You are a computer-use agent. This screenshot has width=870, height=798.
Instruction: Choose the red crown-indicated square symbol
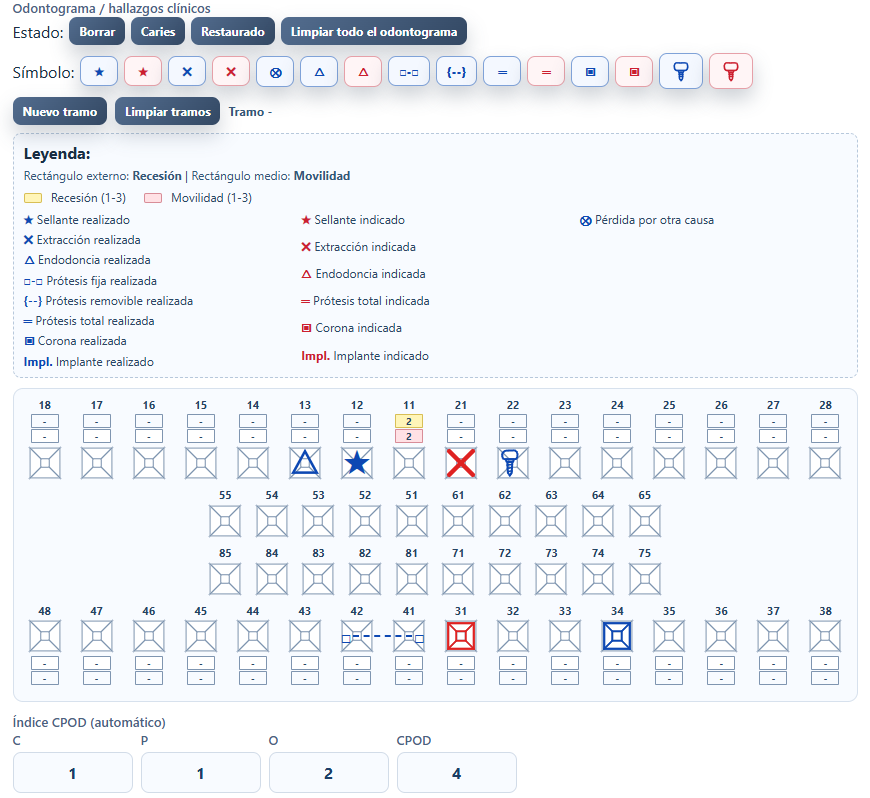pyautogui.click(x=634, y=72)
